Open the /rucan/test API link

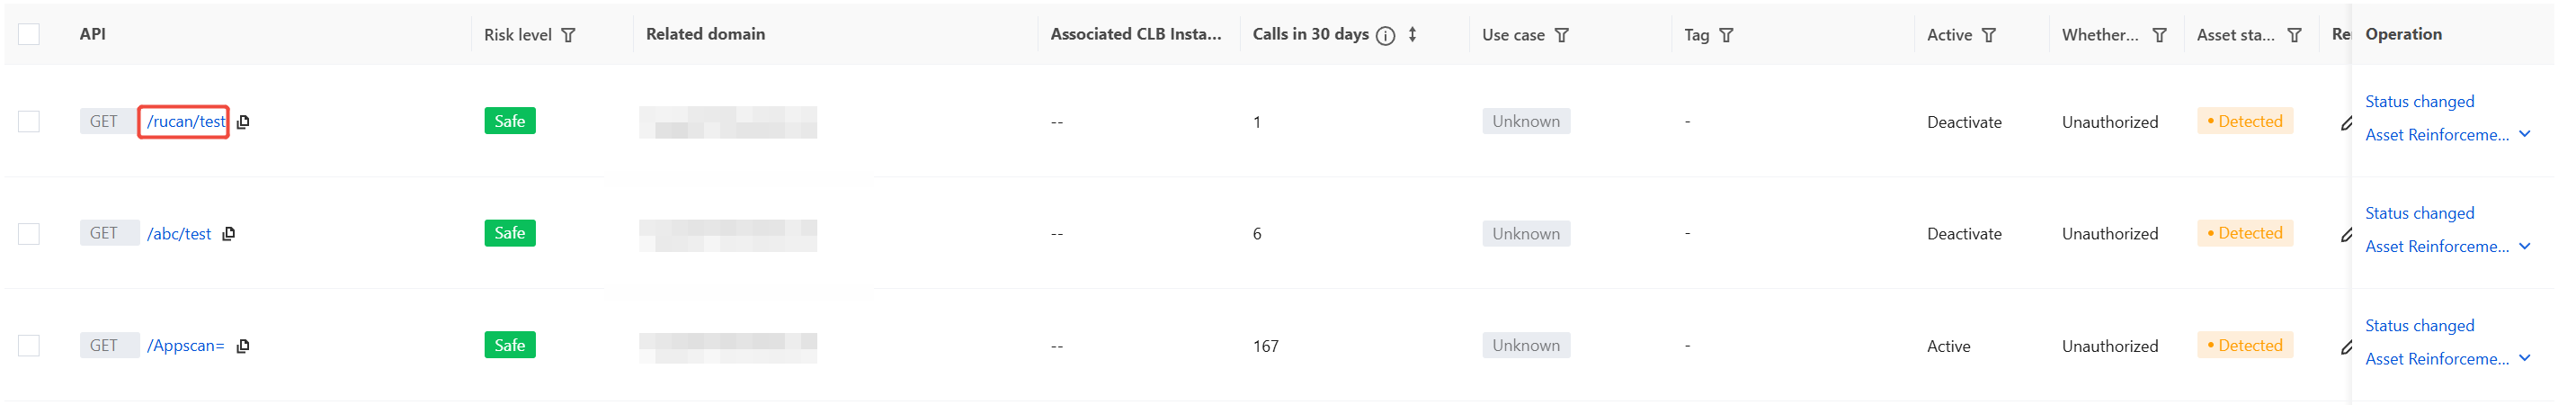[186, 122]
